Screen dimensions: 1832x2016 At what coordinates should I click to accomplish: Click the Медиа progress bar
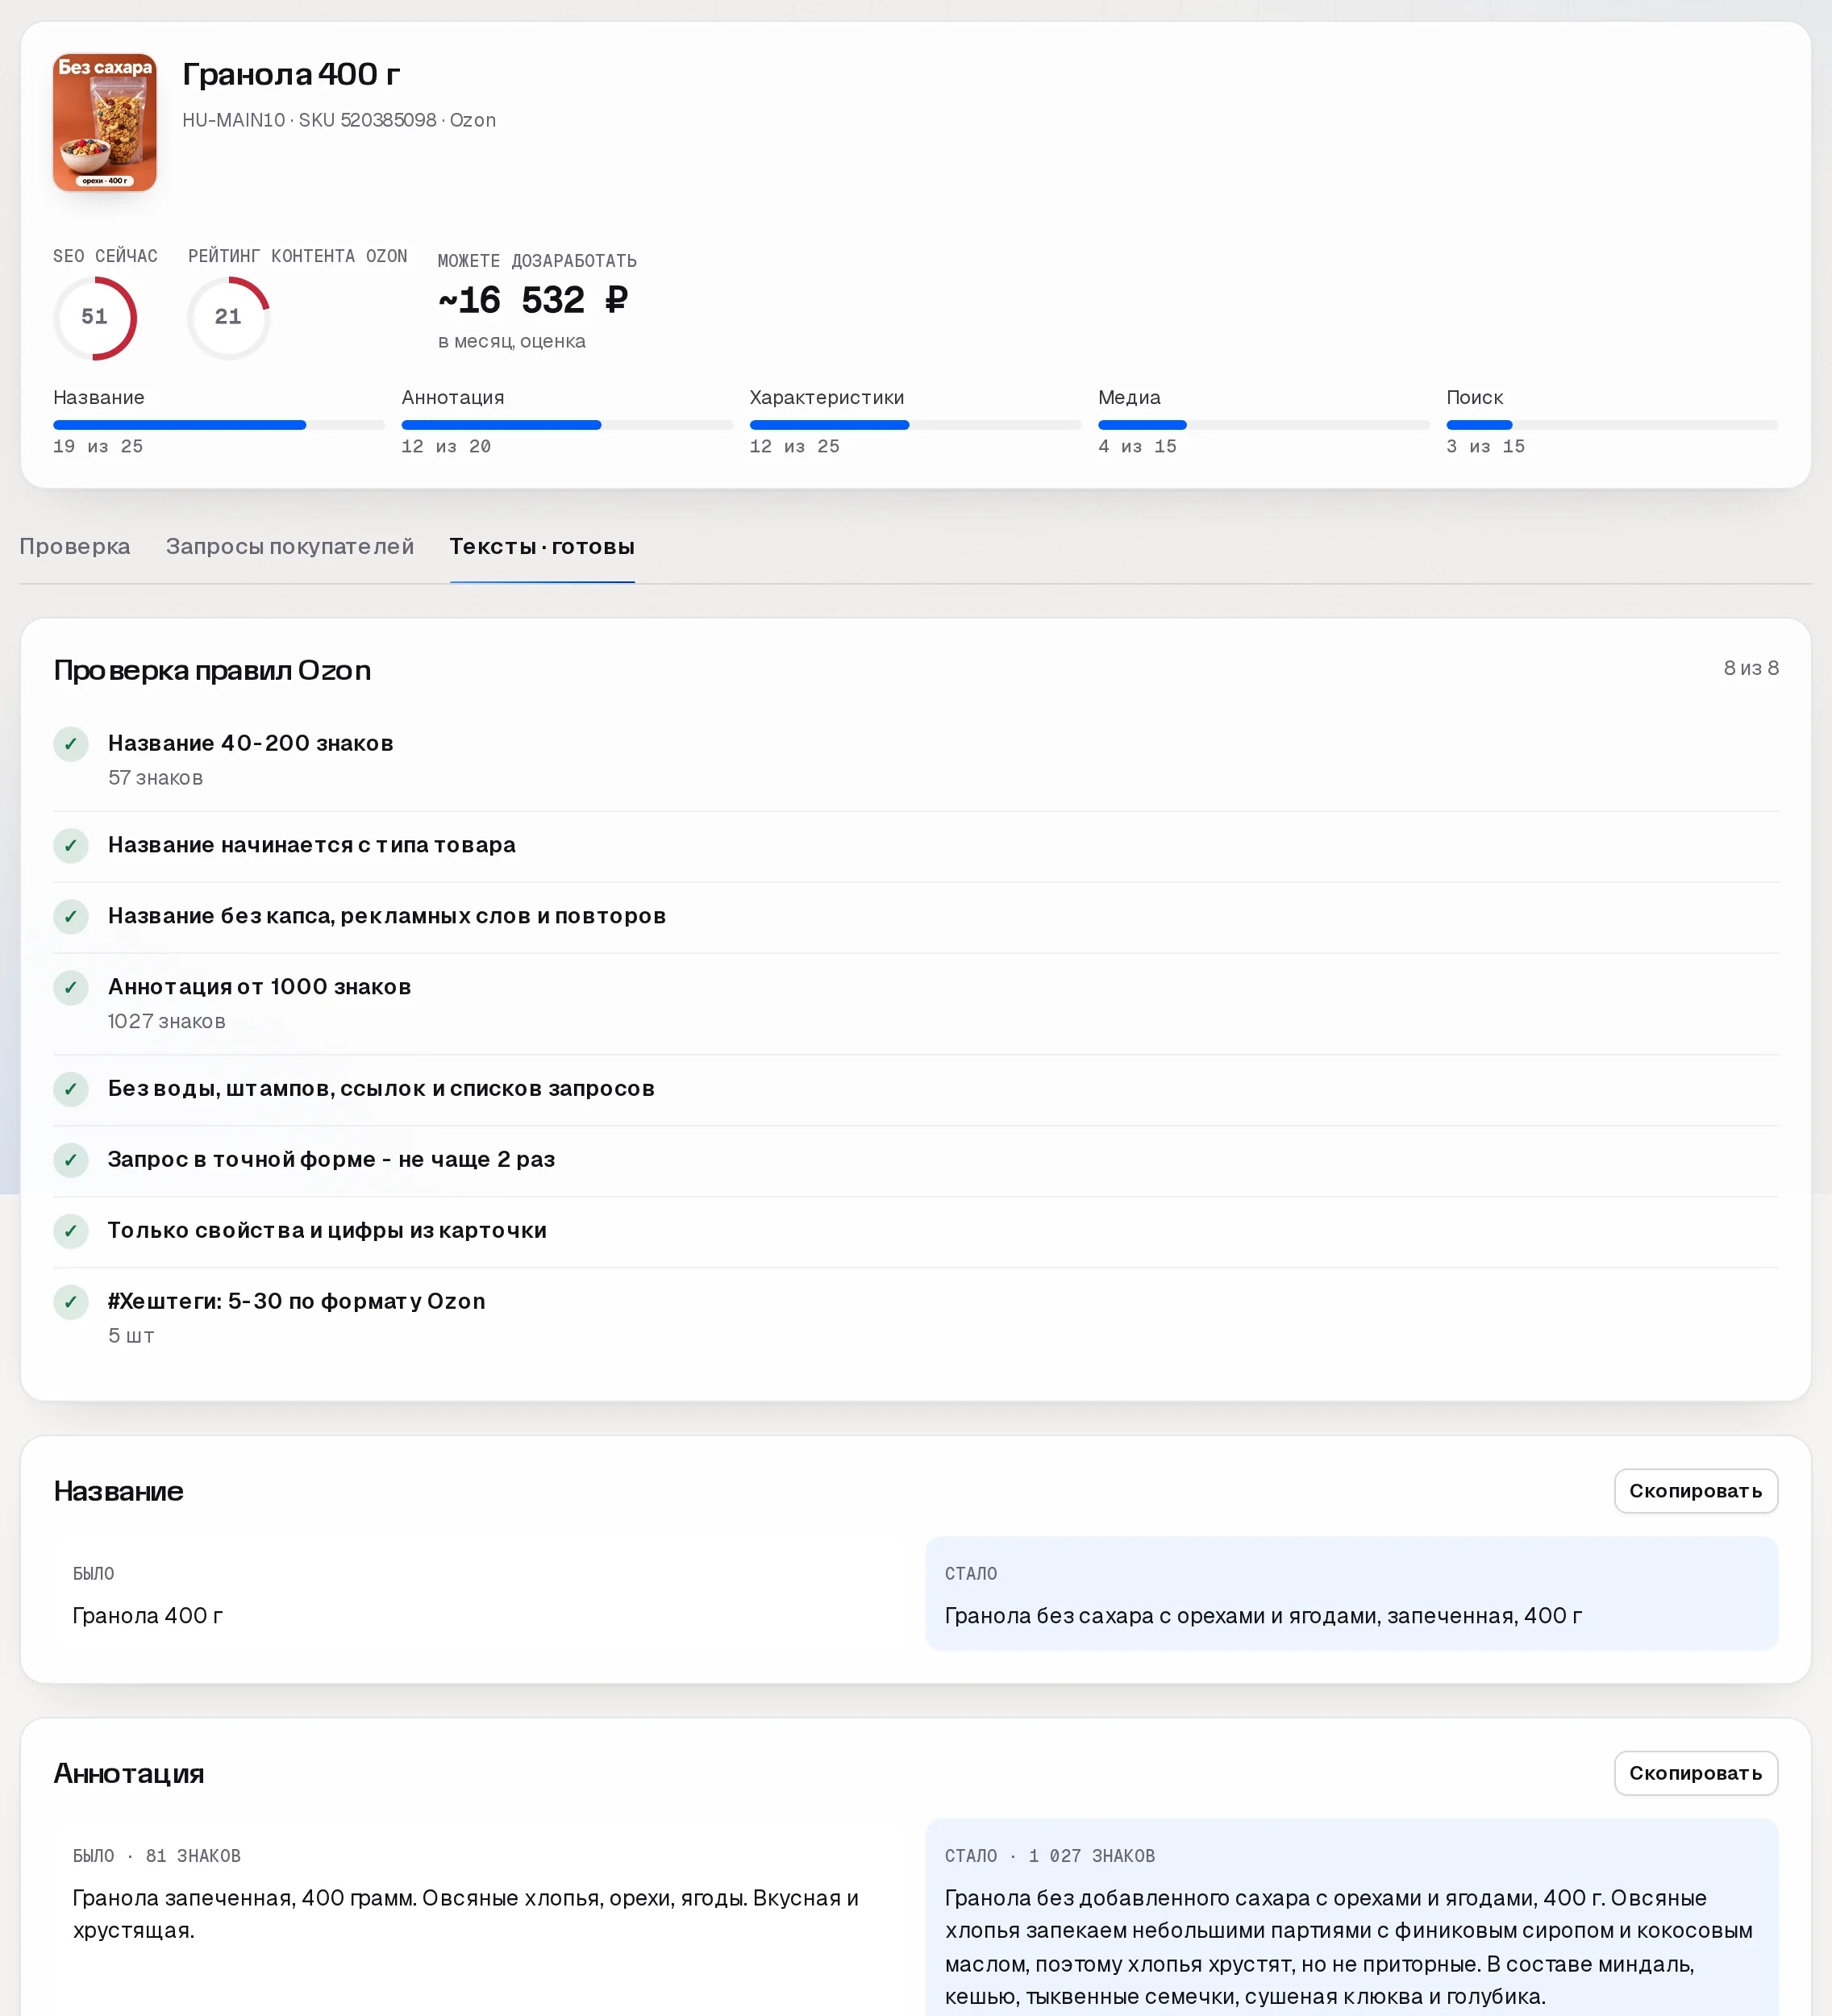[1264, 425]
